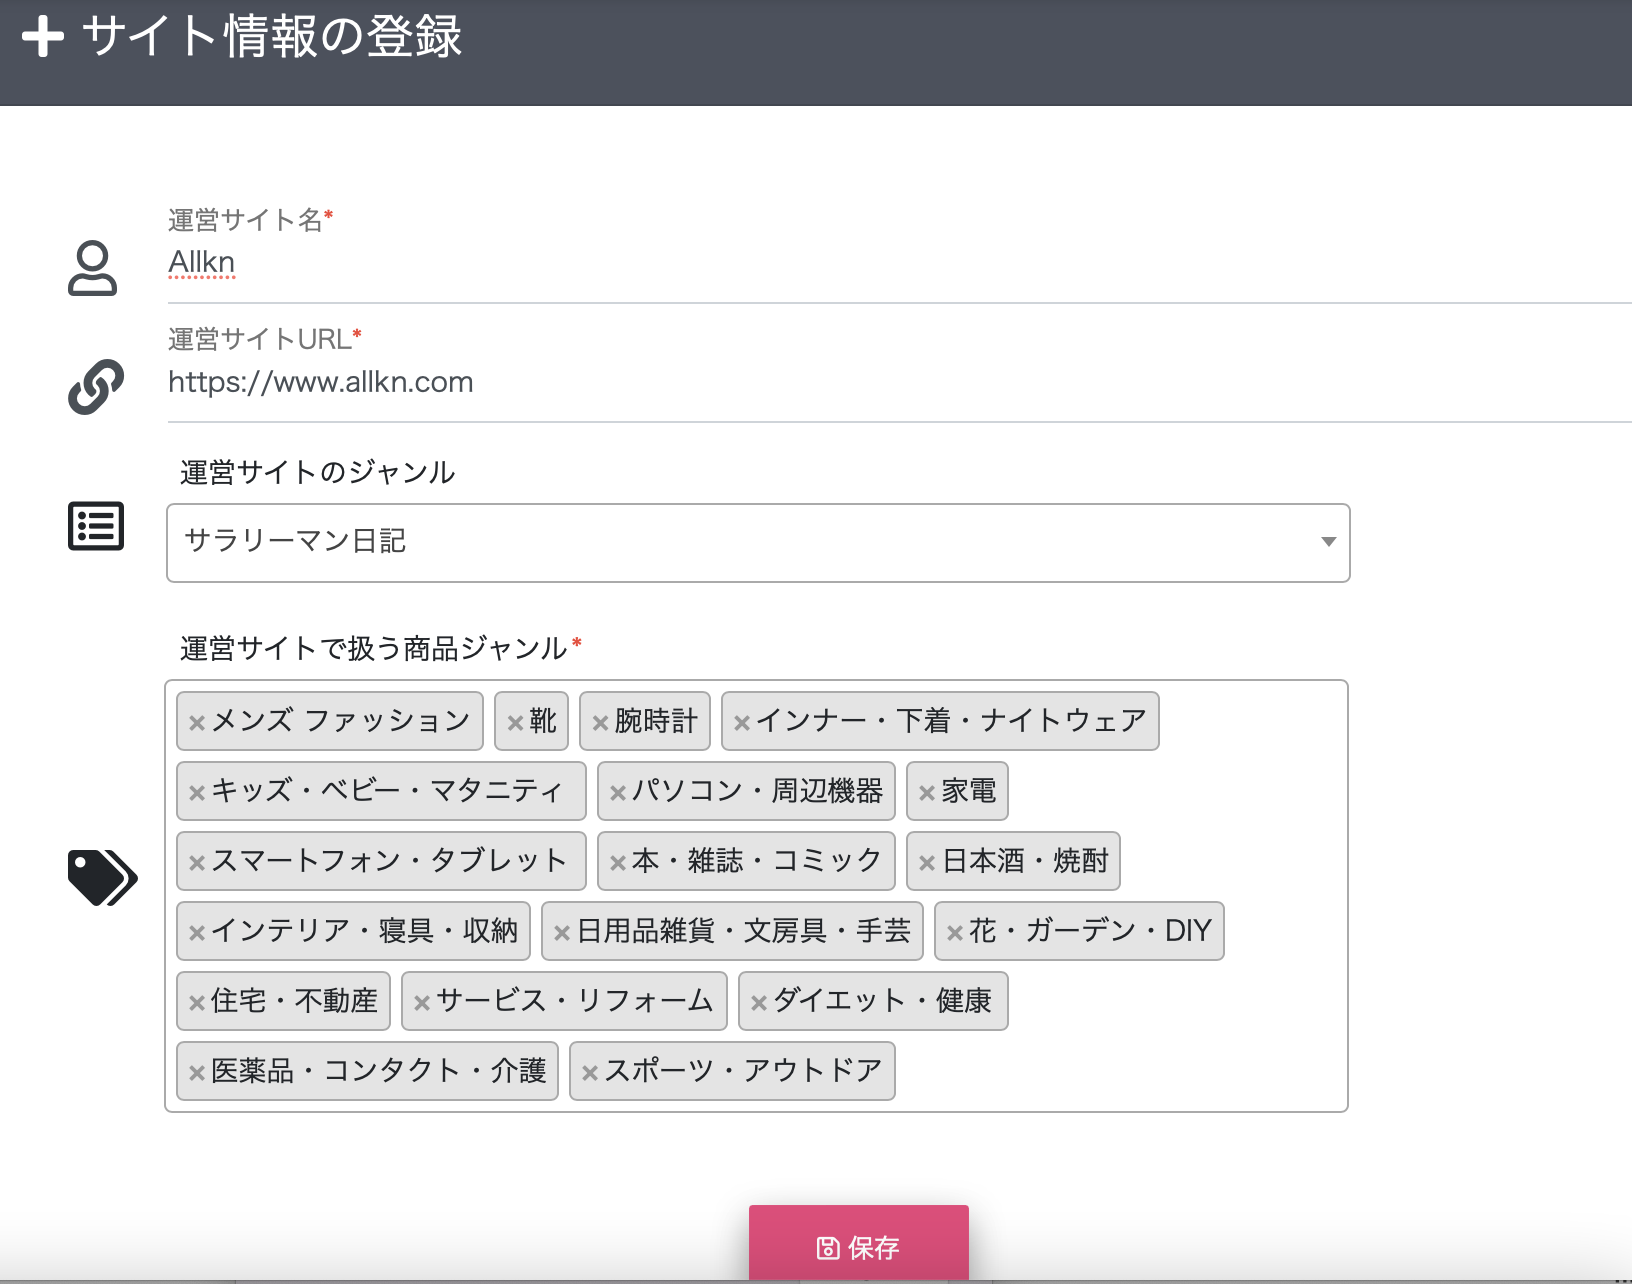Focus the 運営サイト名 field containing Allkn
Screen dimensions: 1632x1284
(x=900, y=263)
